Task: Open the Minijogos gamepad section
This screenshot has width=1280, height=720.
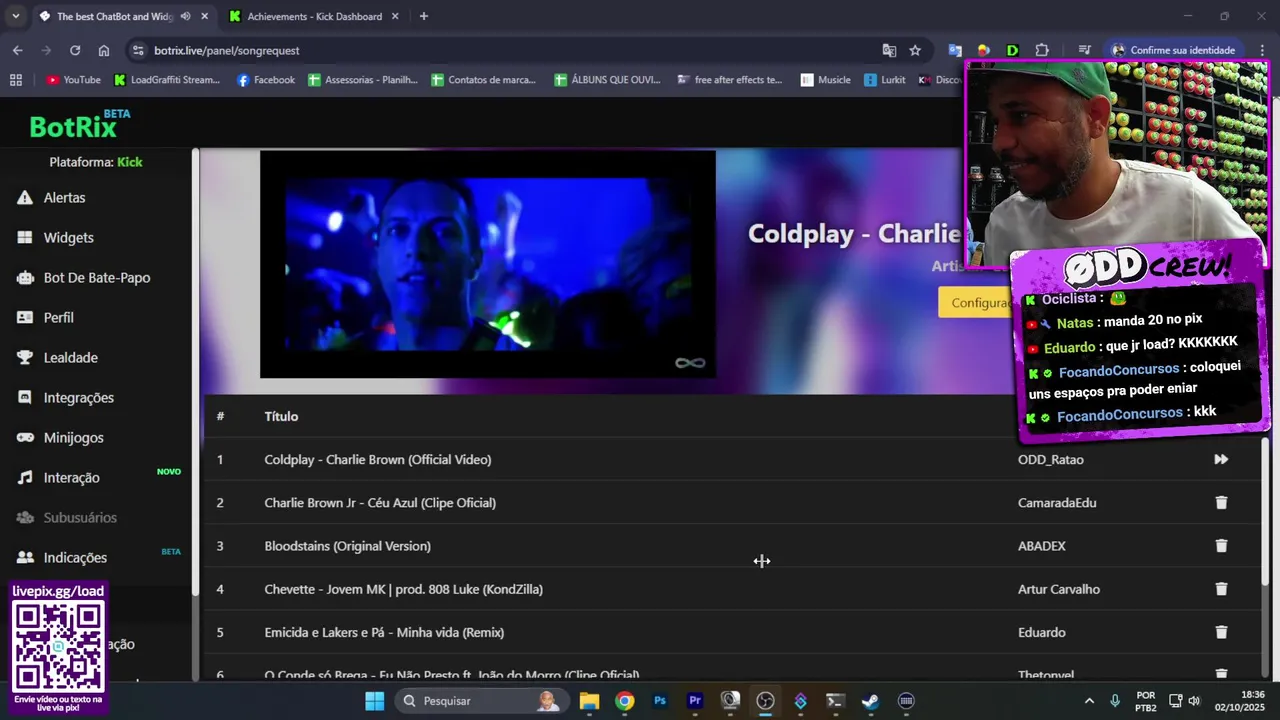Action: click(x=73, y=438)
